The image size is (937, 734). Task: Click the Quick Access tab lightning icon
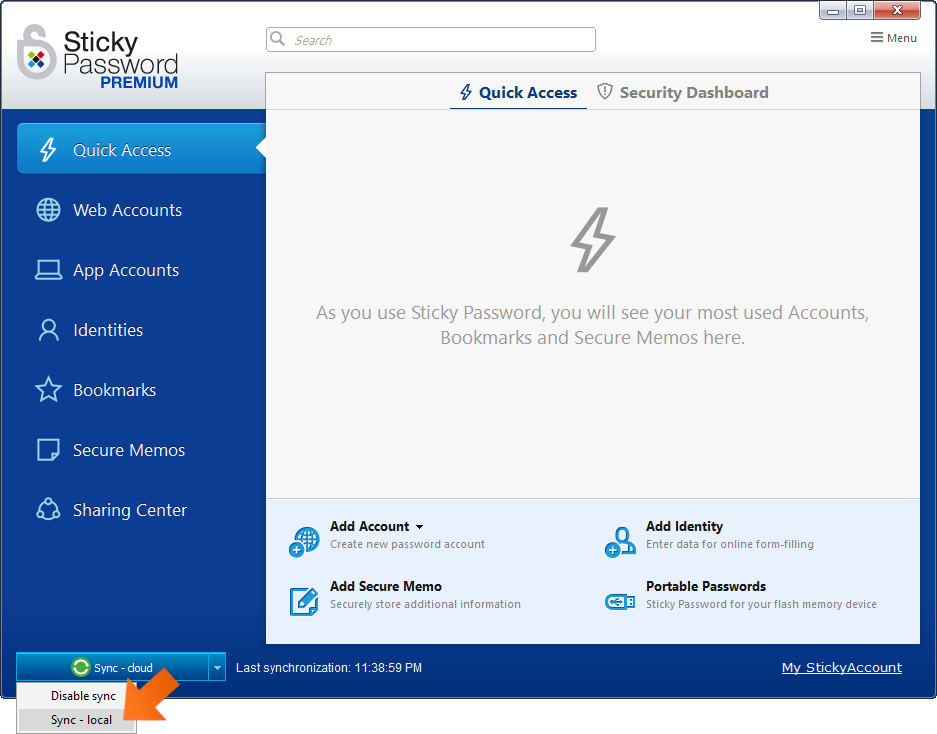click(x=466, y=92)
